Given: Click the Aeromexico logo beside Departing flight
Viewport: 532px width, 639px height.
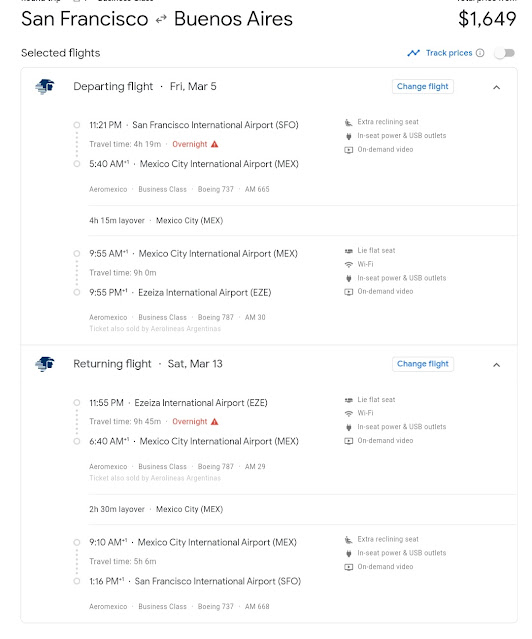Looking at the screenshot, I should point(45,86).
